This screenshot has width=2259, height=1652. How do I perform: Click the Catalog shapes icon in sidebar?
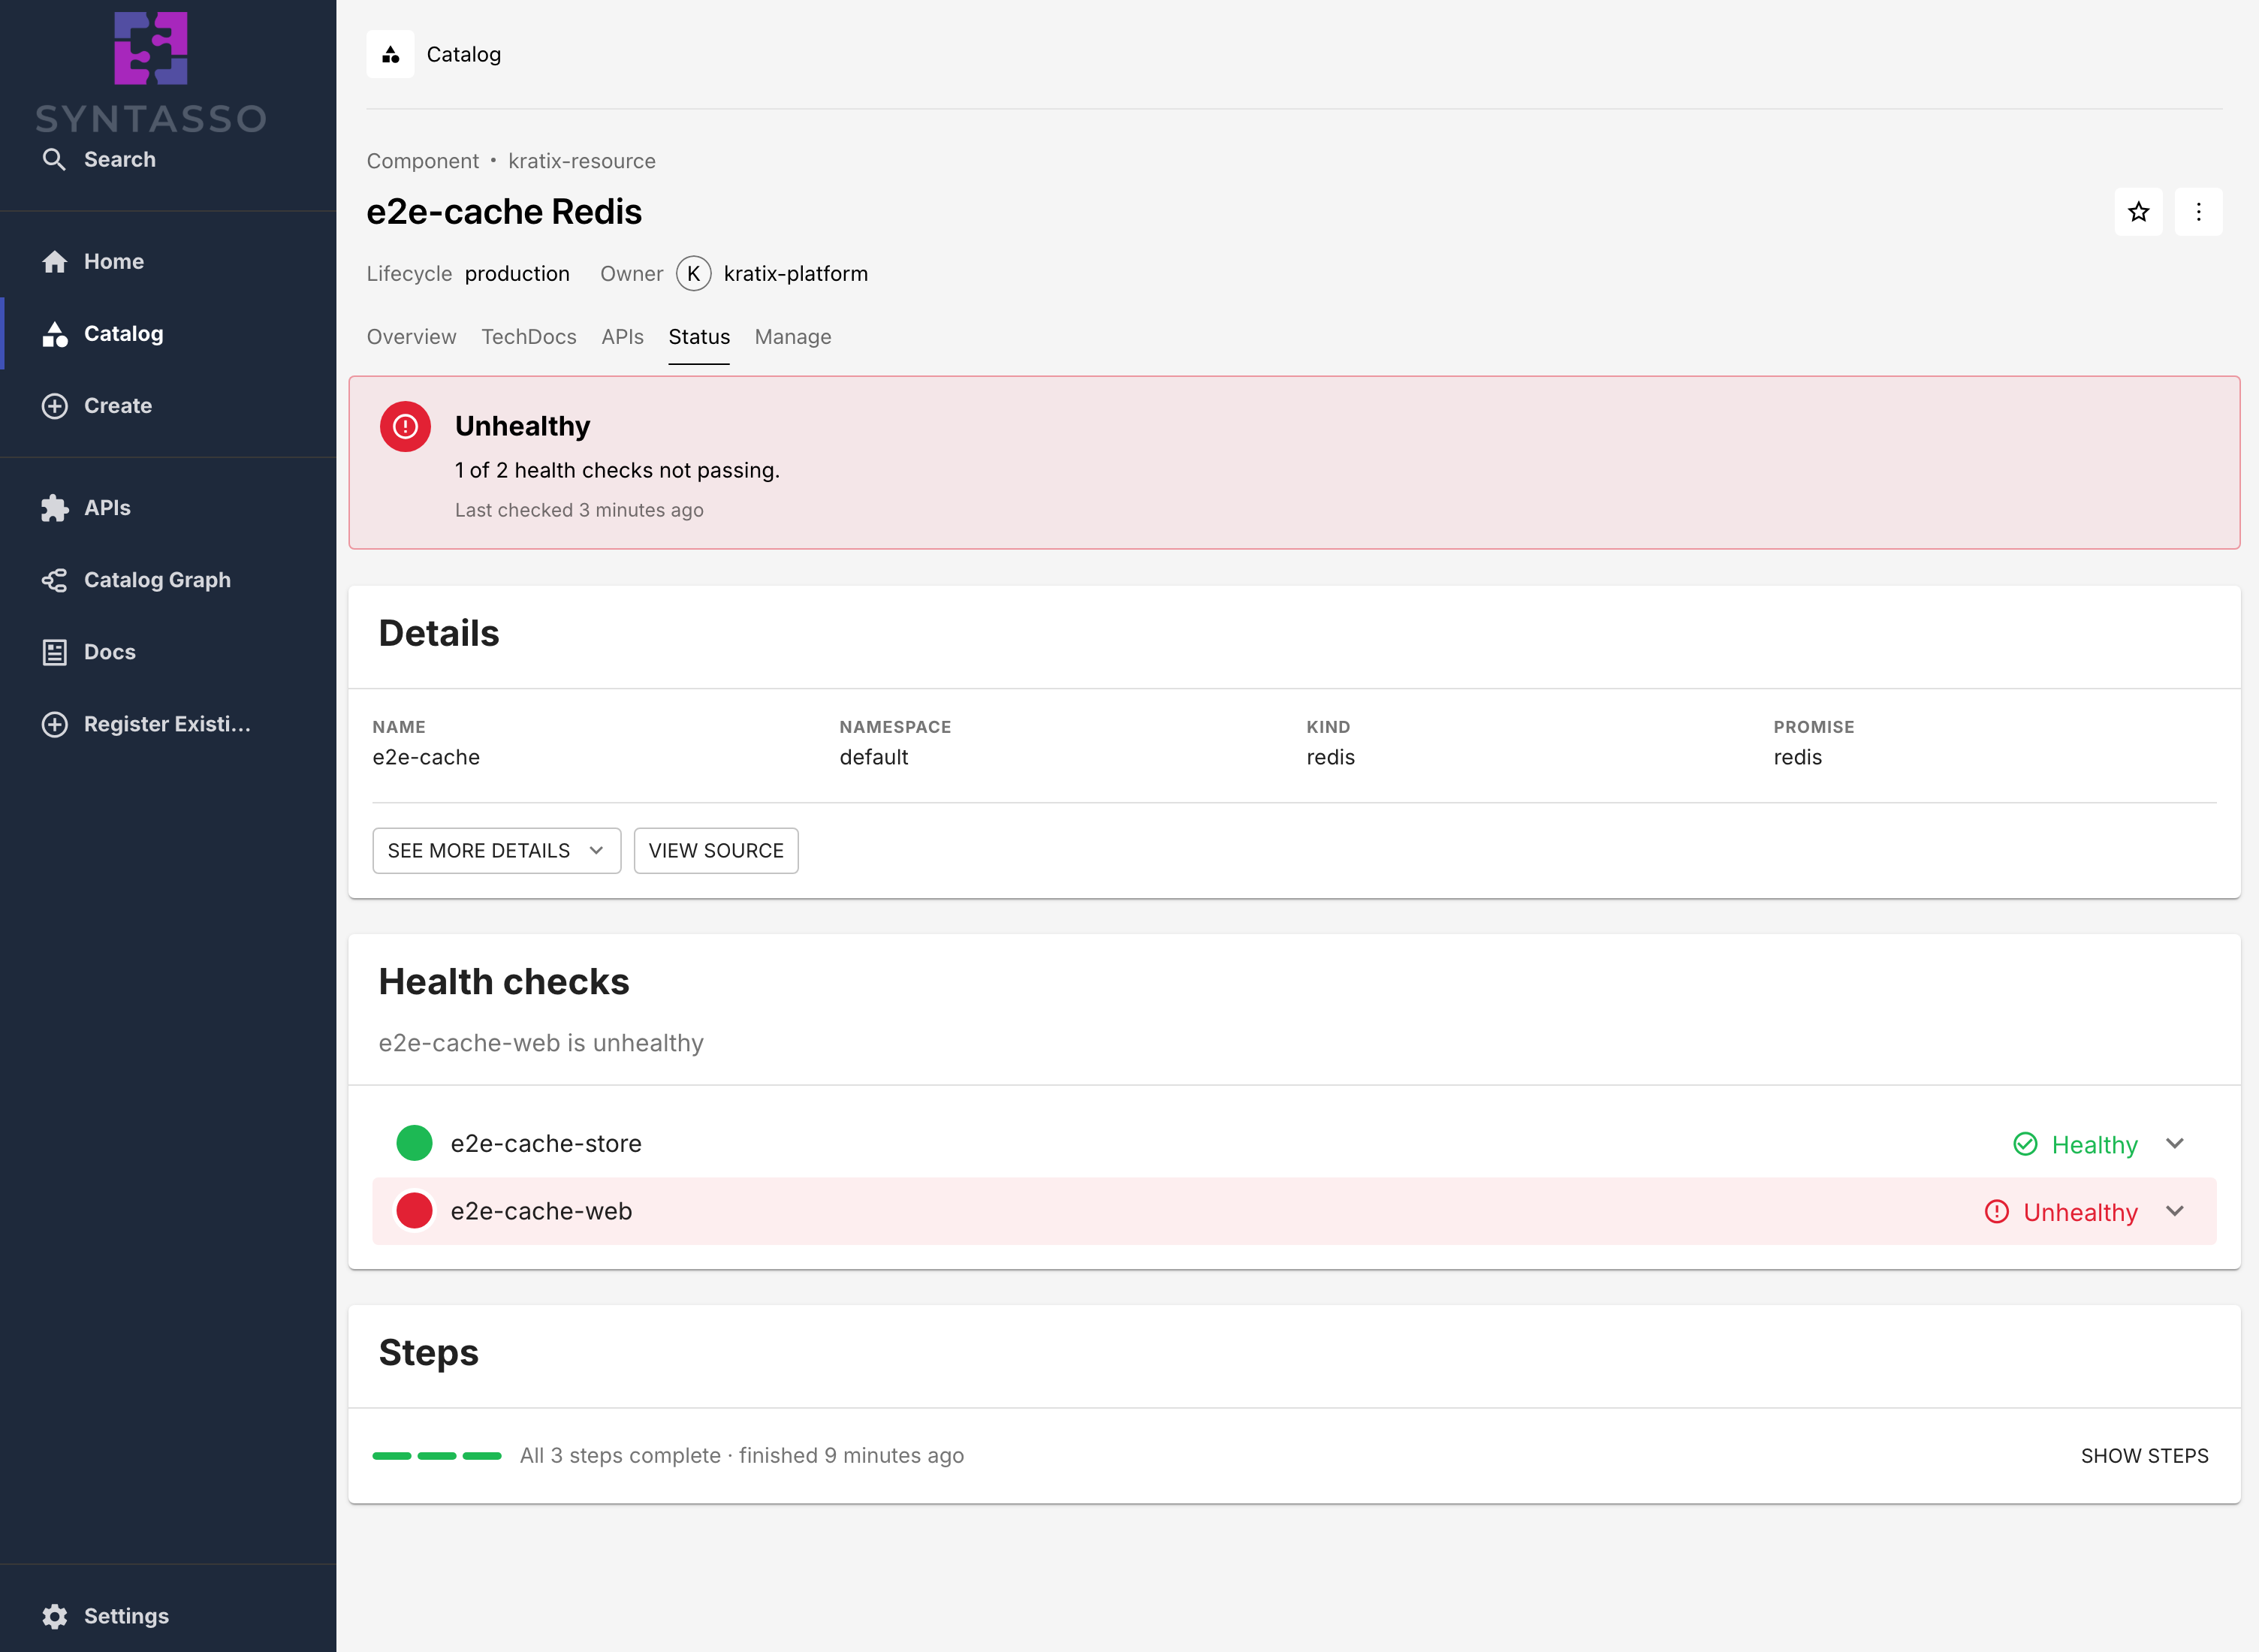54,334
